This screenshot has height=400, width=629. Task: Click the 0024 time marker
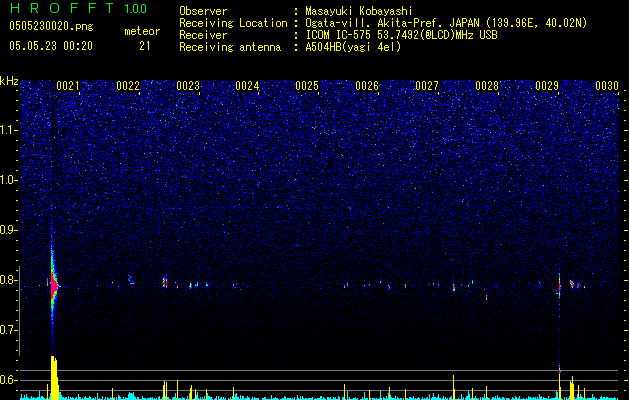247,86
